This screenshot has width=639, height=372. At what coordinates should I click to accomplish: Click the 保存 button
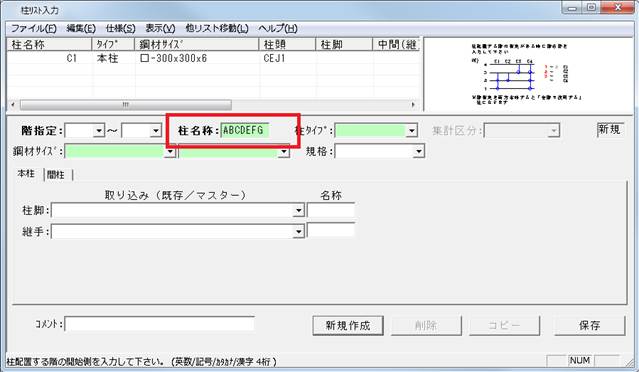pos(589,325)
